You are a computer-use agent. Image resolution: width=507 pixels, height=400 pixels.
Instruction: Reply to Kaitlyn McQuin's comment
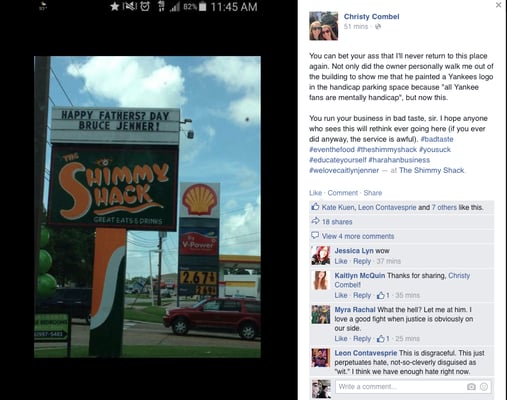[362, 295]
